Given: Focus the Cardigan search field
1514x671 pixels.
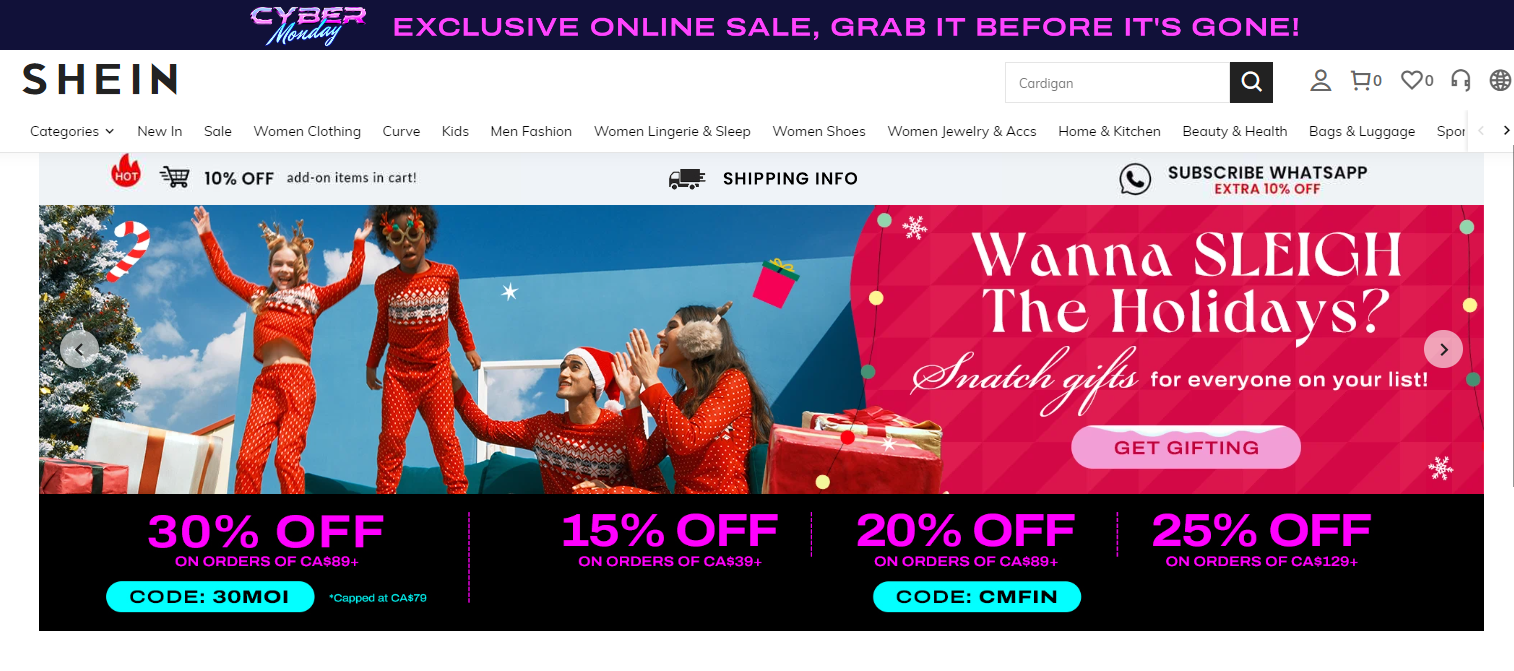Looking at the screenshot, I should [1117, 83].
